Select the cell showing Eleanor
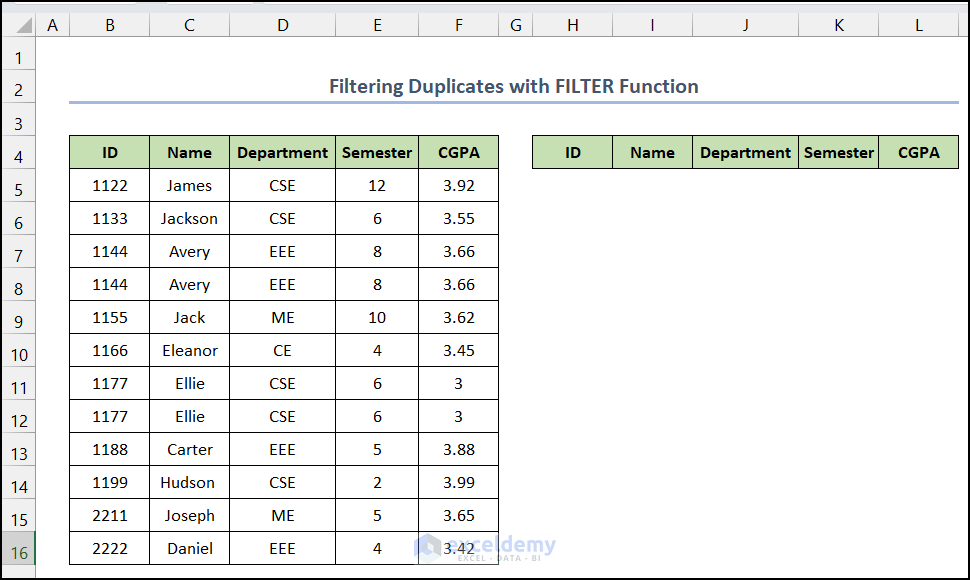 pyautogui.click(x=189, y=350)
